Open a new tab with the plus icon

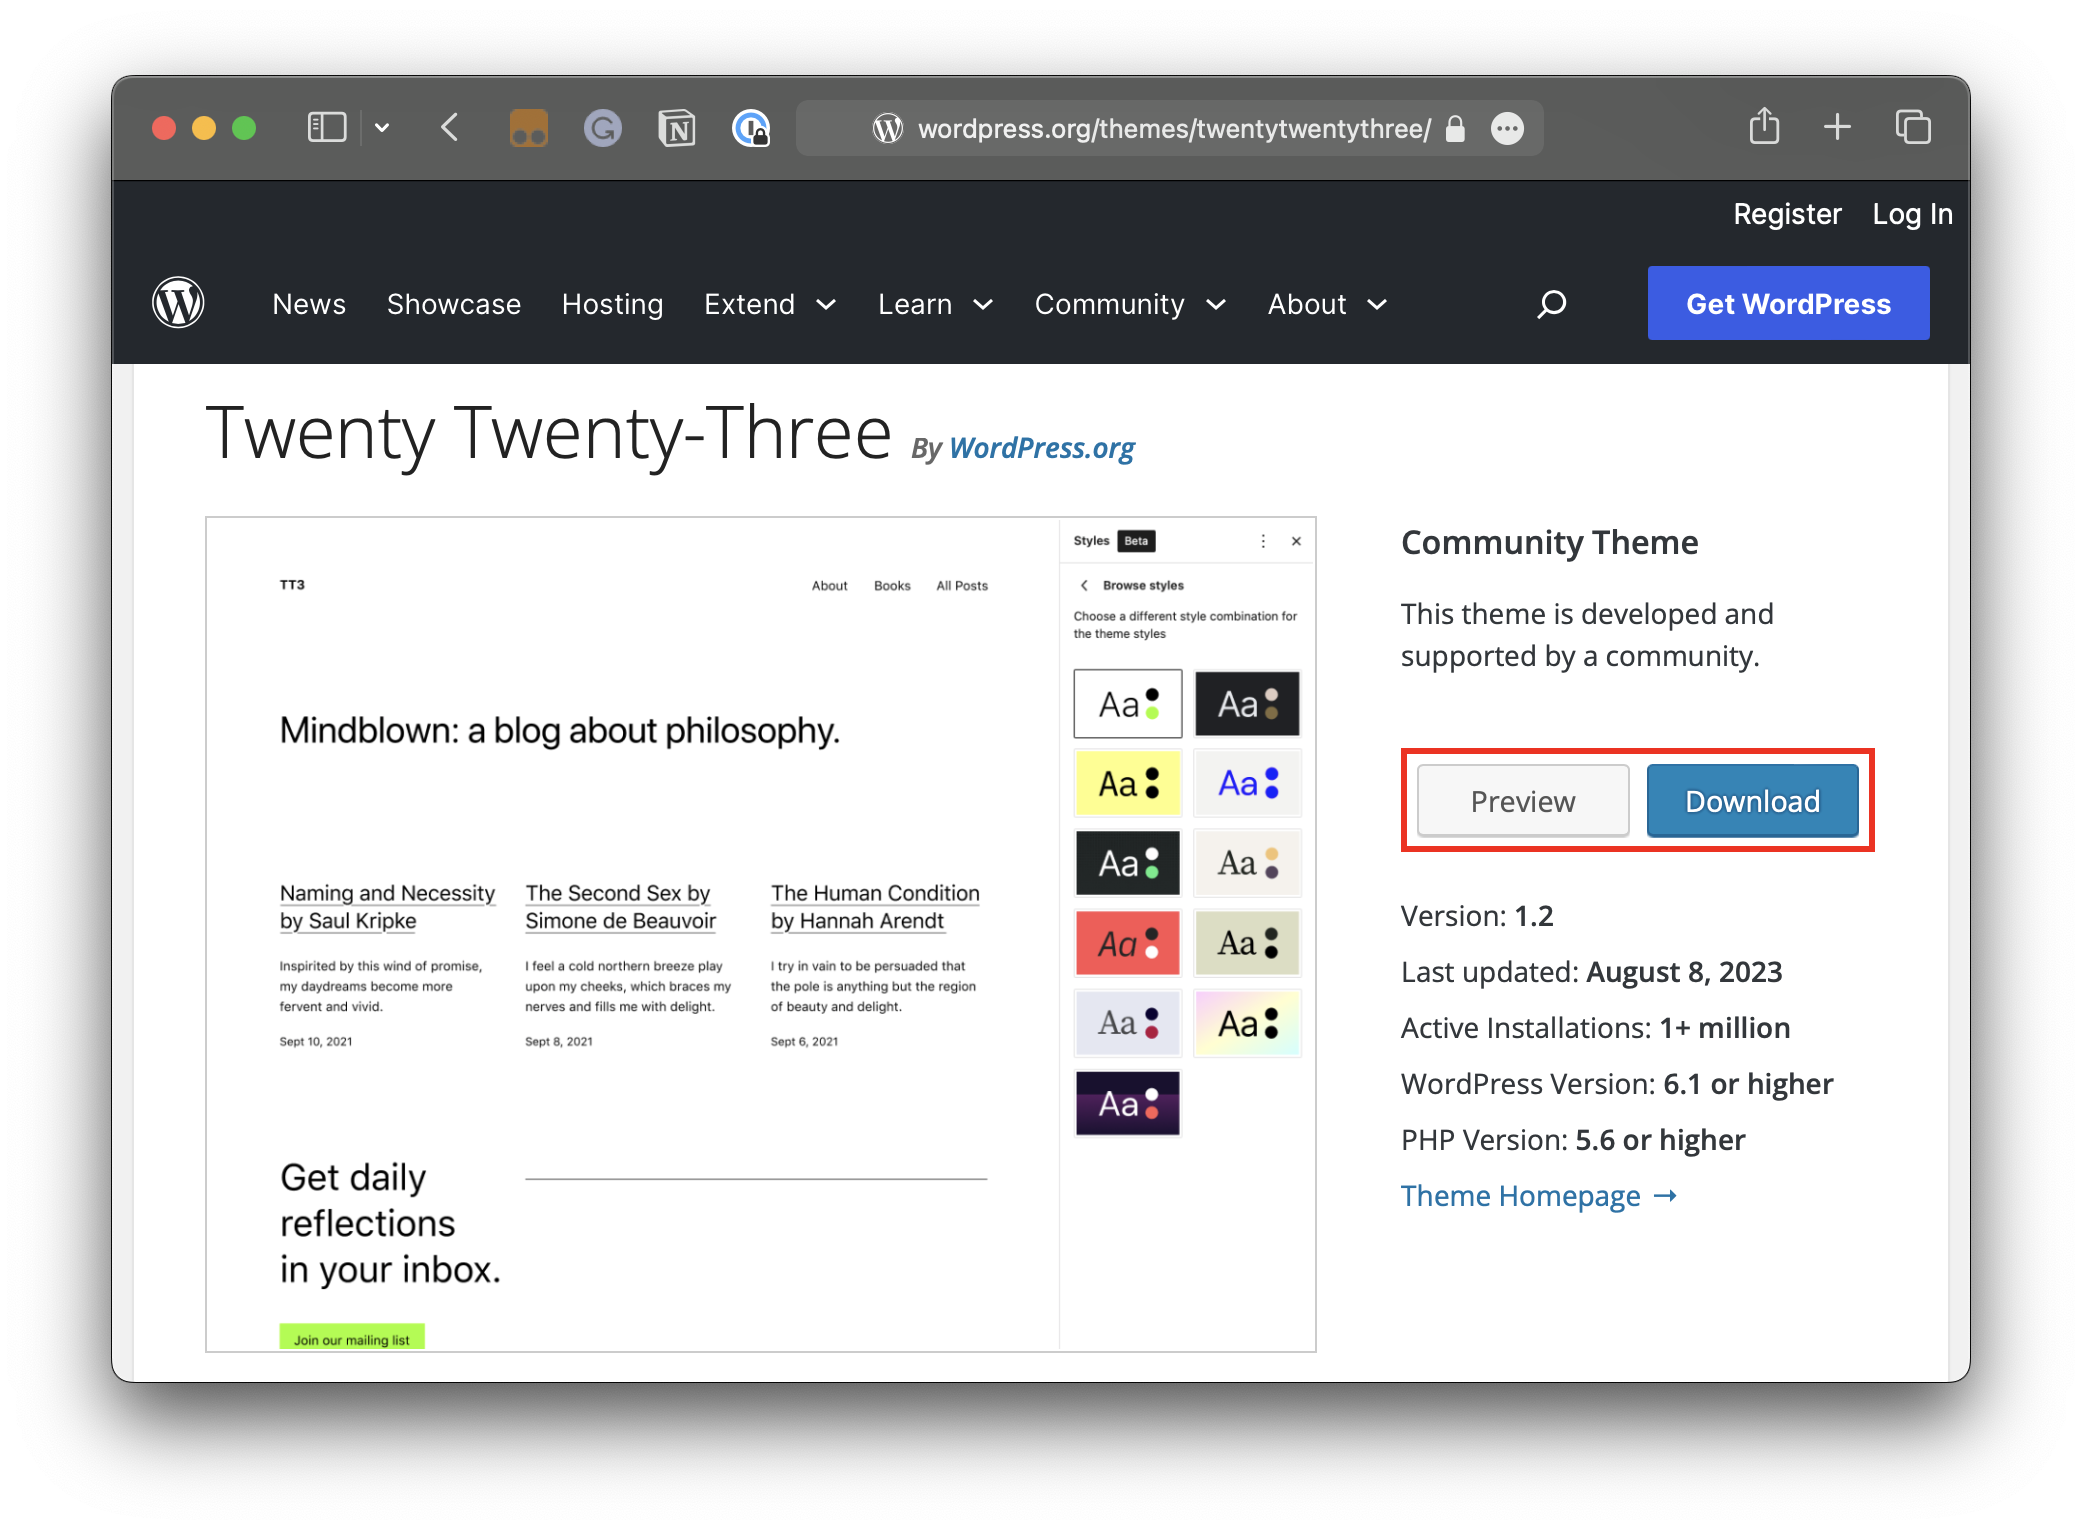click(x=1838, y=127)
